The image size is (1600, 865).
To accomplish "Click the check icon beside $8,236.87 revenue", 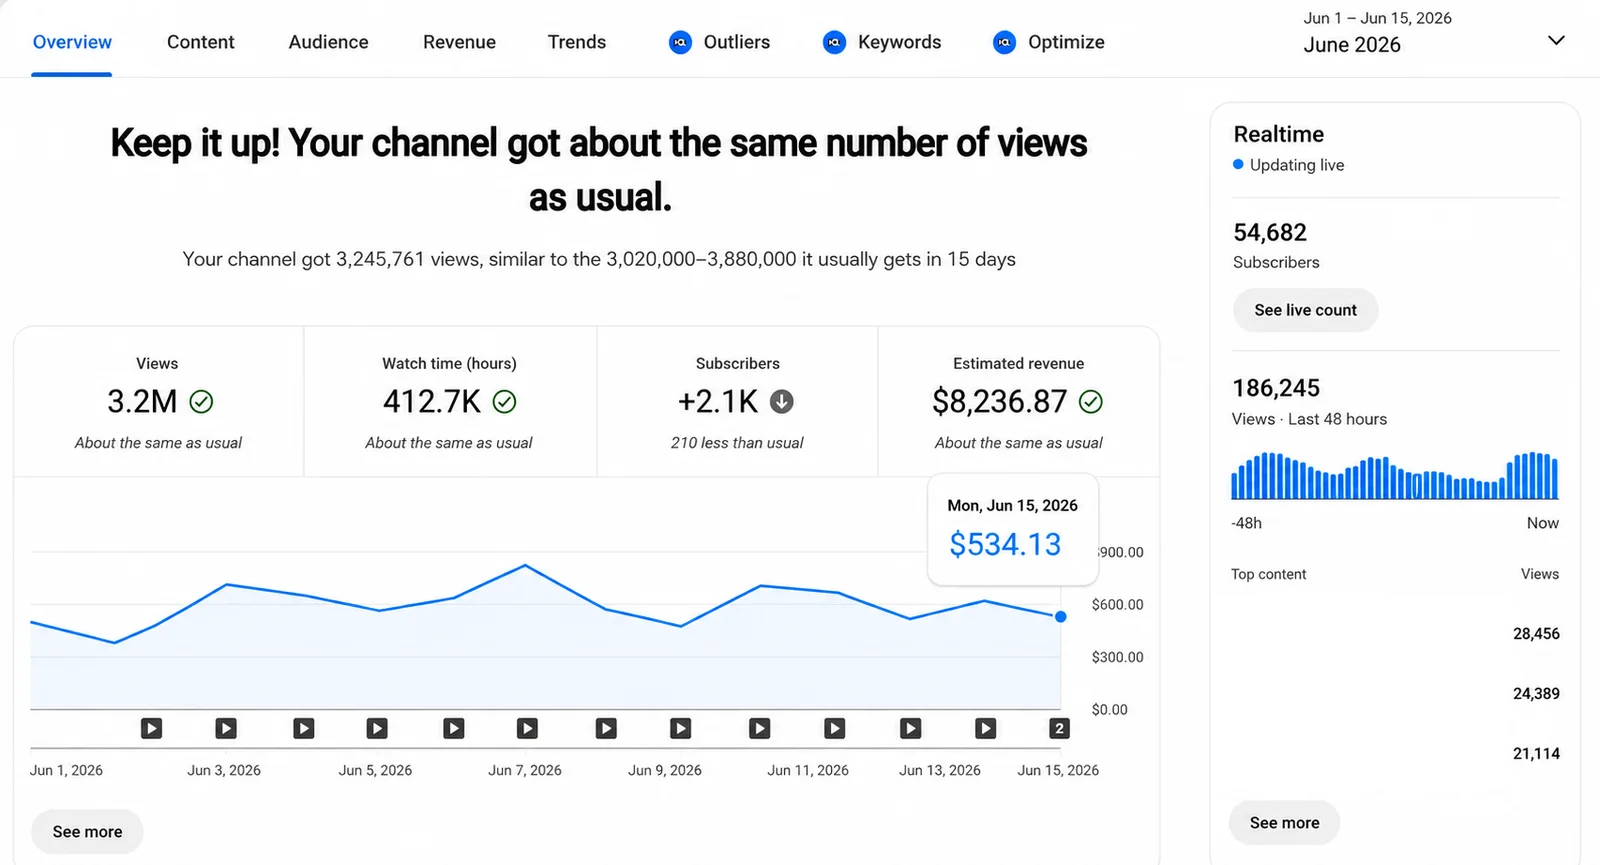I will pos(1091,402).
